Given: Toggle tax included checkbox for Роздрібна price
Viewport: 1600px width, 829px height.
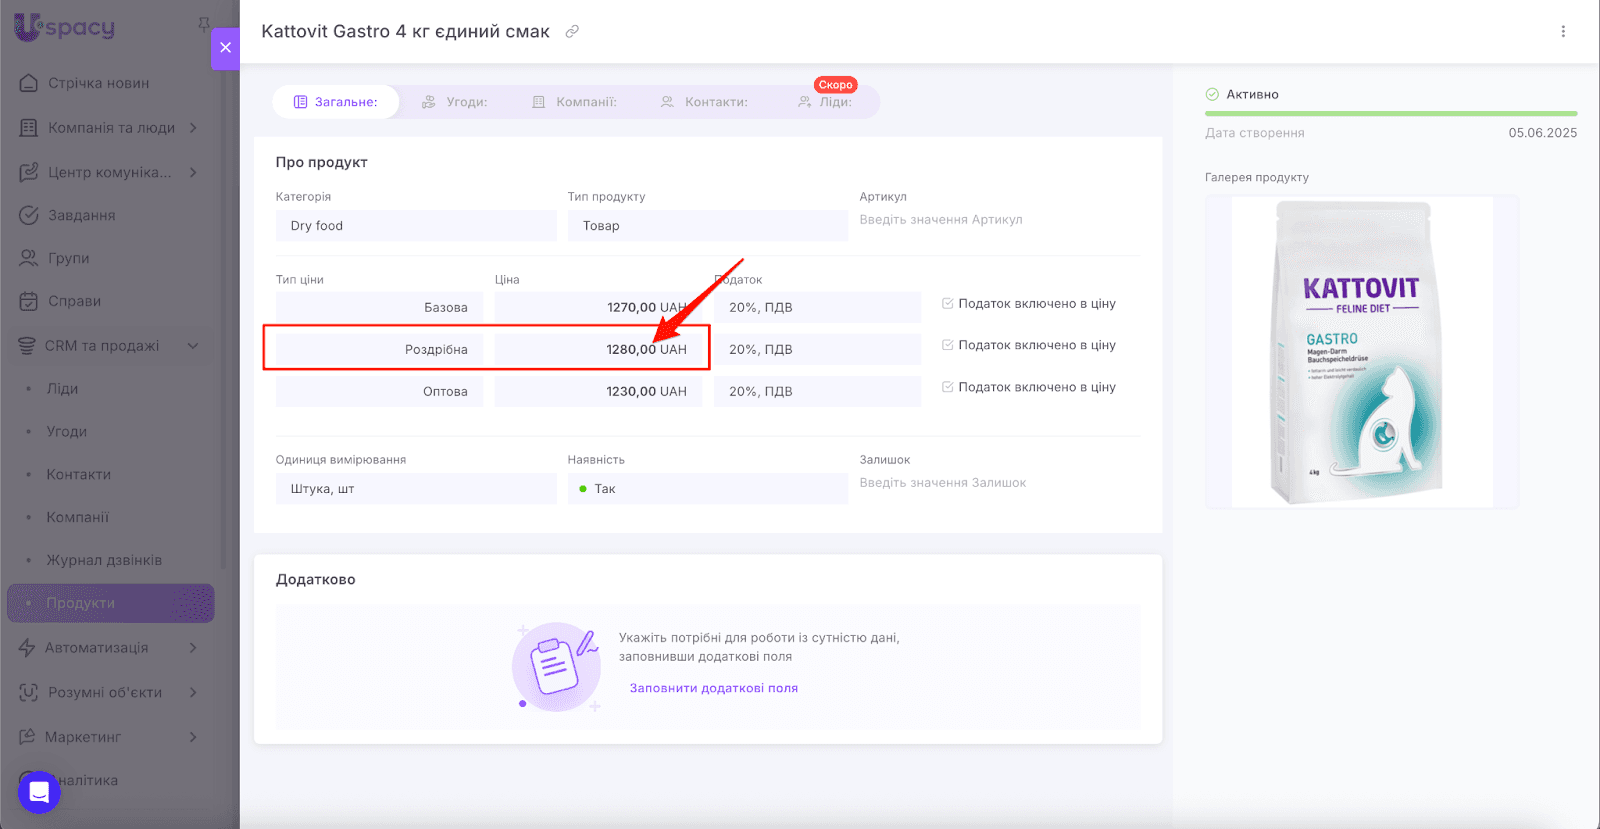Looking at the screenshot, I should pos(947,345).
